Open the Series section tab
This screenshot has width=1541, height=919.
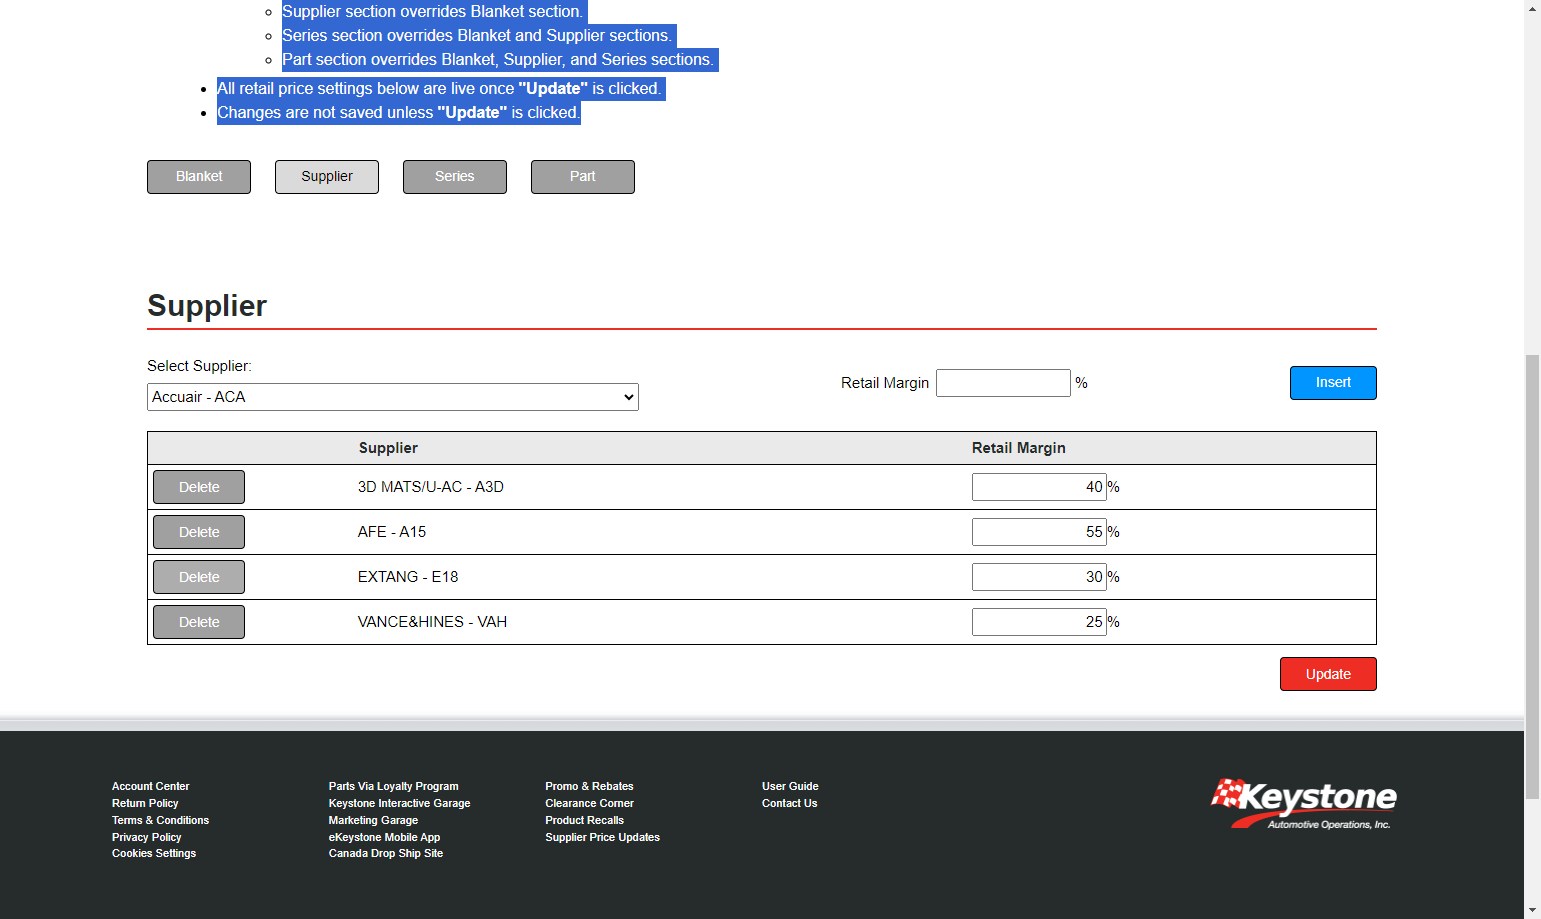pyautogui.click(x=455, y=177)
